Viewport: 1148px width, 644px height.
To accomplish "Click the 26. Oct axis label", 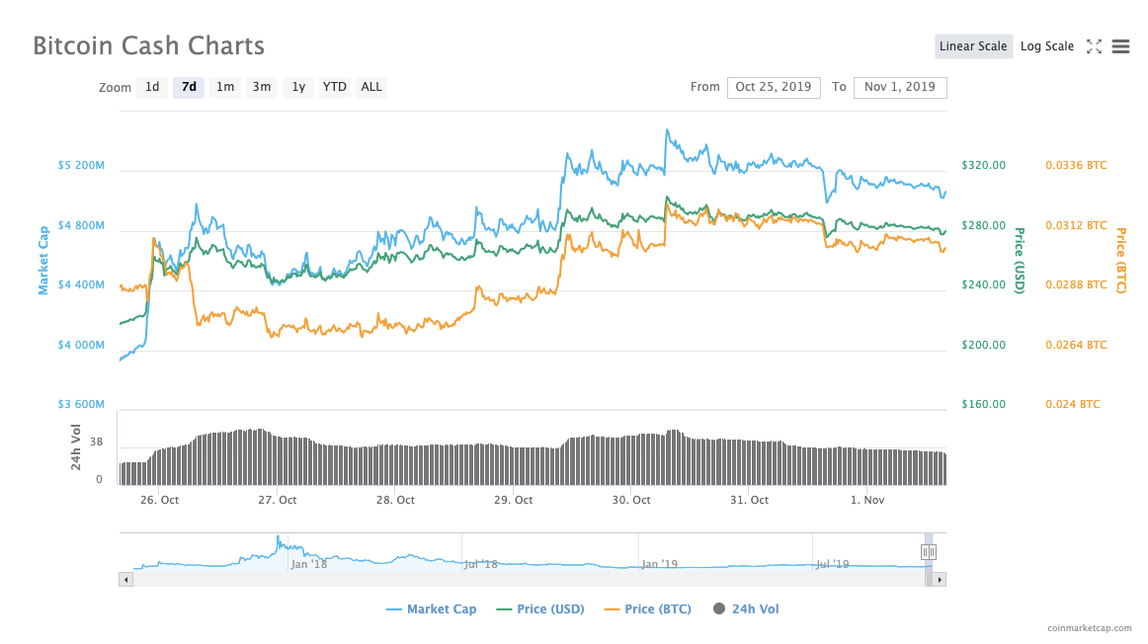I will [160, 500].
